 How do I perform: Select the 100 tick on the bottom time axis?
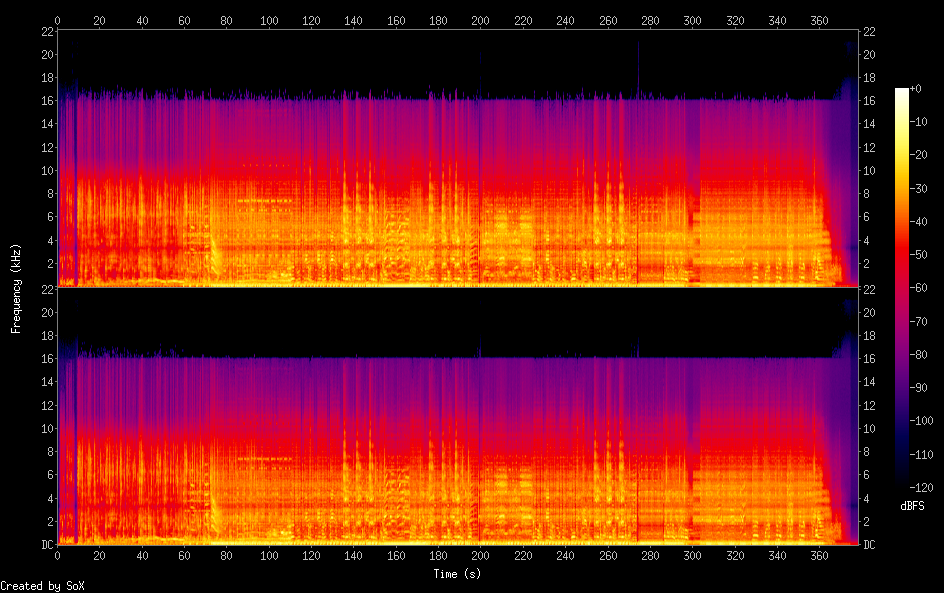tap(269, 555)
